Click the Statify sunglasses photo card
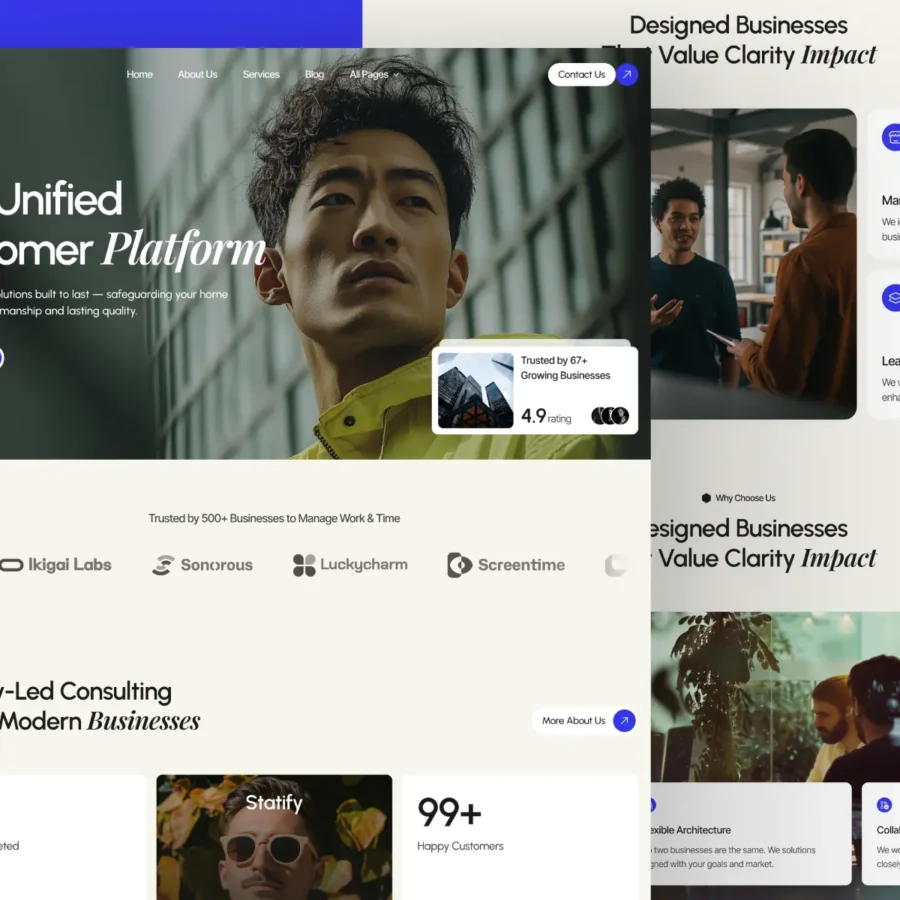Screen dimensions: 900x900 click(x=274, y=837)
